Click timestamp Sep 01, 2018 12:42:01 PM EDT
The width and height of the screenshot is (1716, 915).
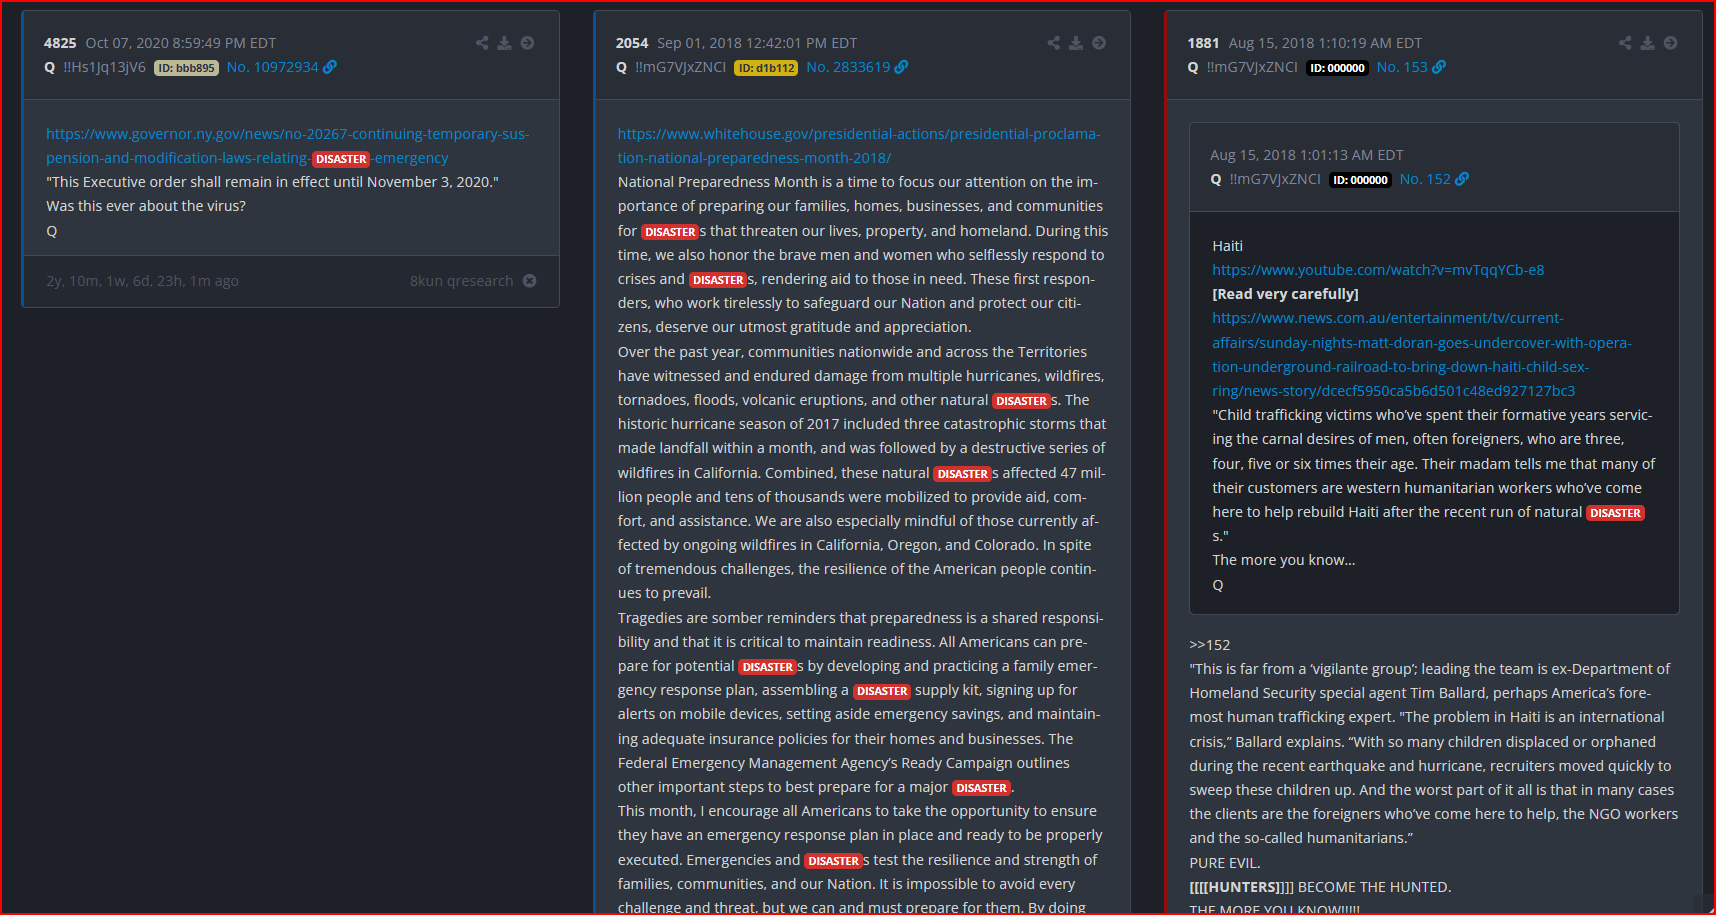pos(757,43)
